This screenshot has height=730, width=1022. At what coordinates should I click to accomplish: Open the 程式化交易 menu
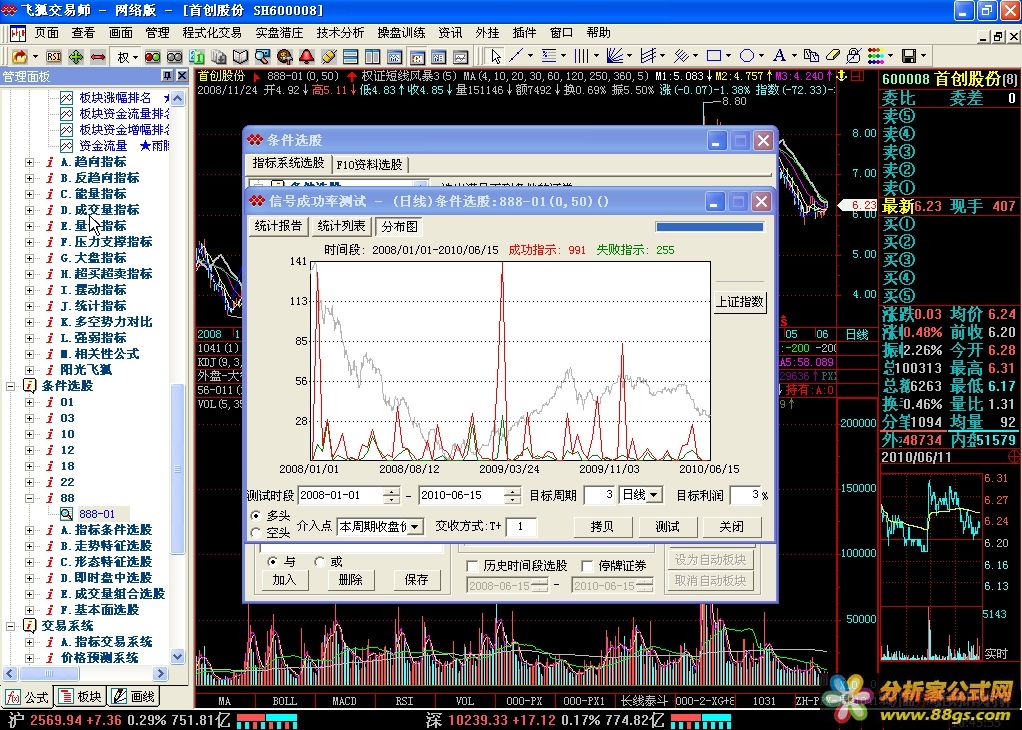212,33
